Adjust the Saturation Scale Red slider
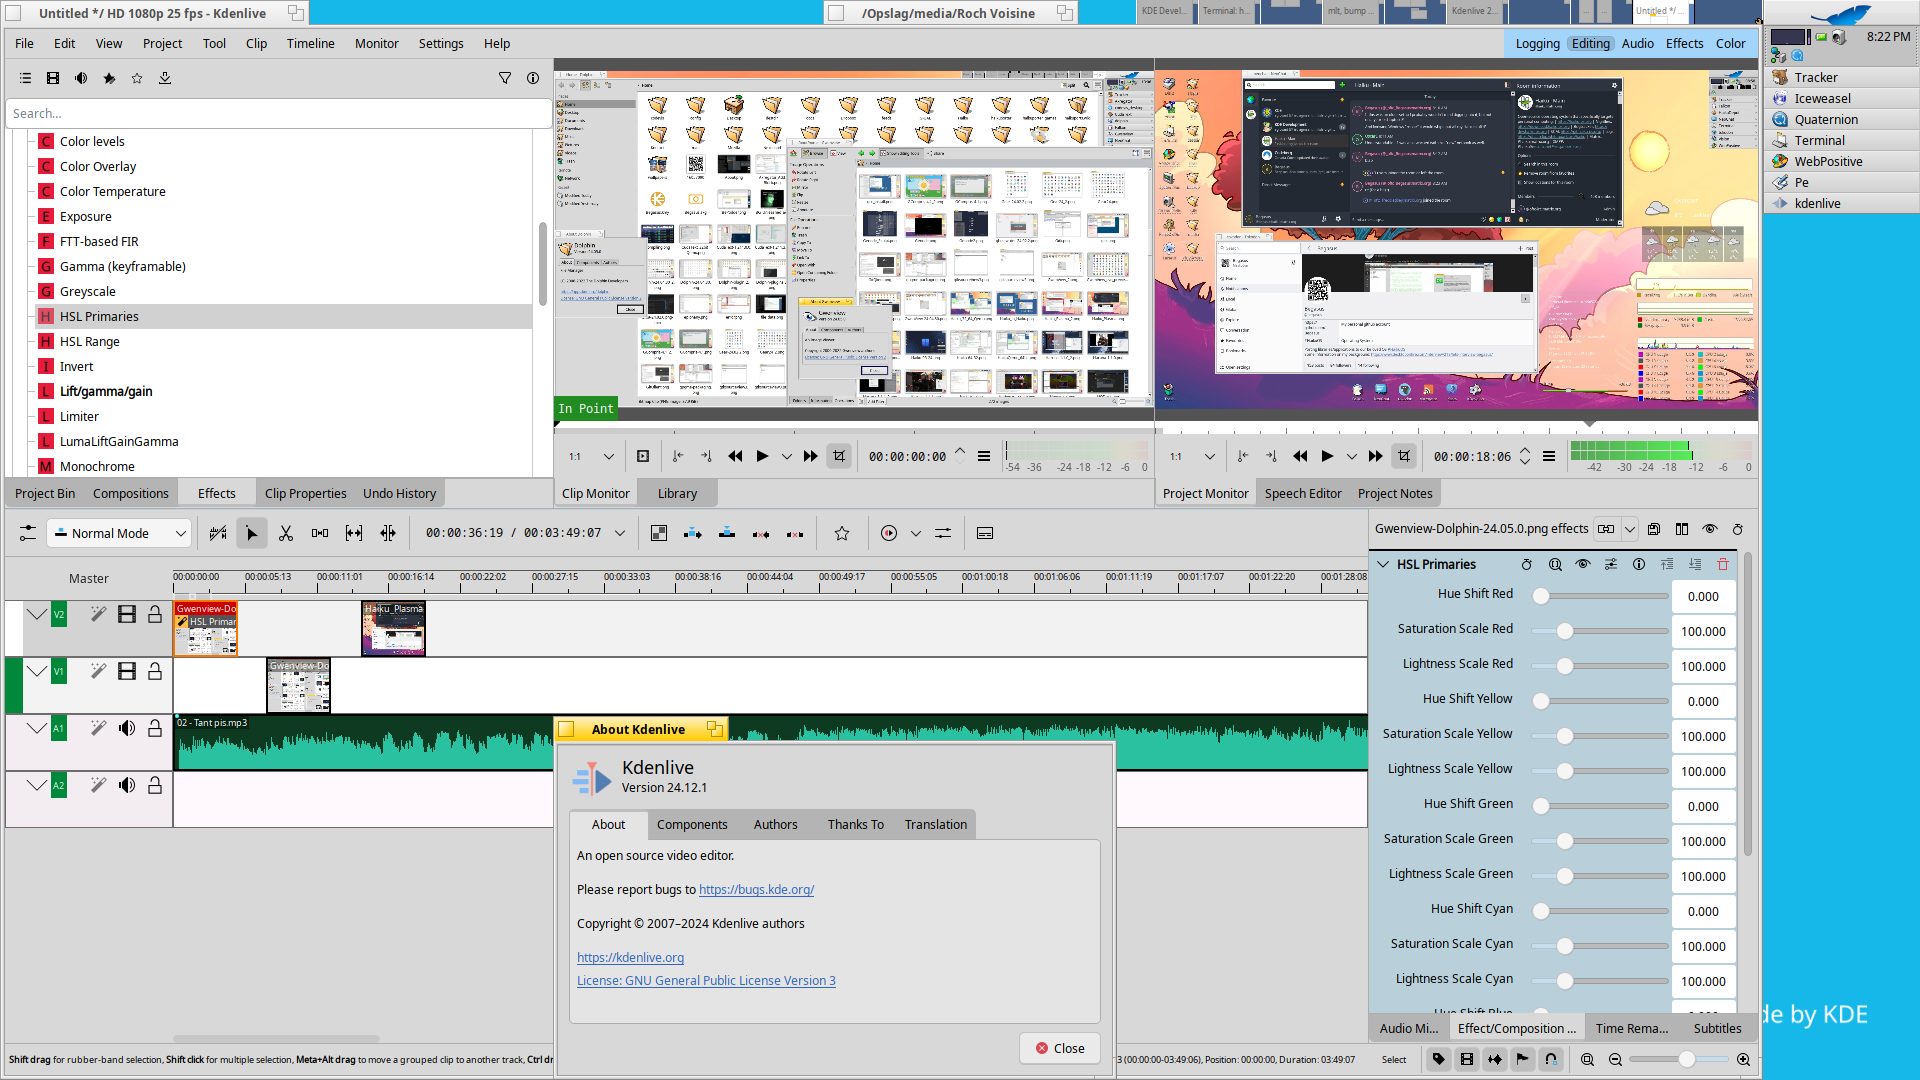The width and height of the screenshot is (1920, 1080). coord(1599,631)
